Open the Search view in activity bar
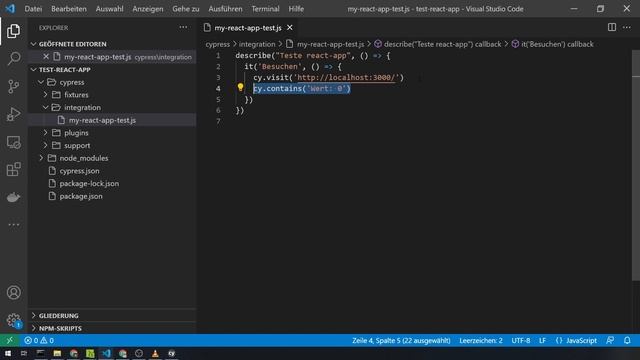The width and height of the screenshot is (640, 360). click(13, 58)
